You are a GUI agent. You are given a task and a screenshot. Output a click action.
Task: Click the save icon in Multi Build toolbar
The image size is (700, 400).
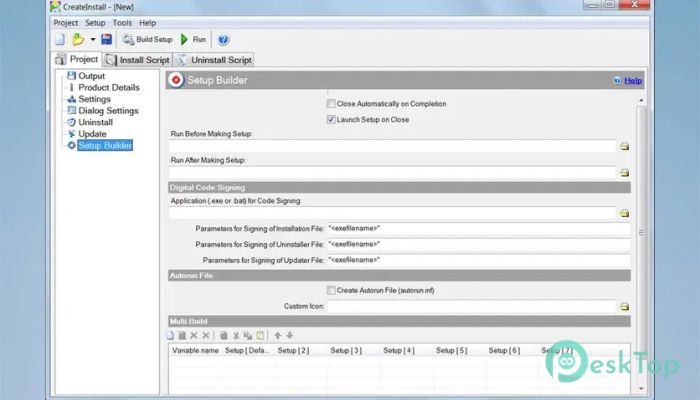coord(182,335)
